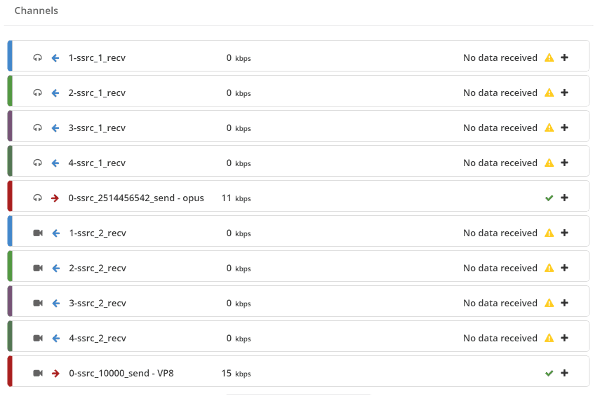
Task: Click green checkmark on opus send channel
Action: [549, 198]
